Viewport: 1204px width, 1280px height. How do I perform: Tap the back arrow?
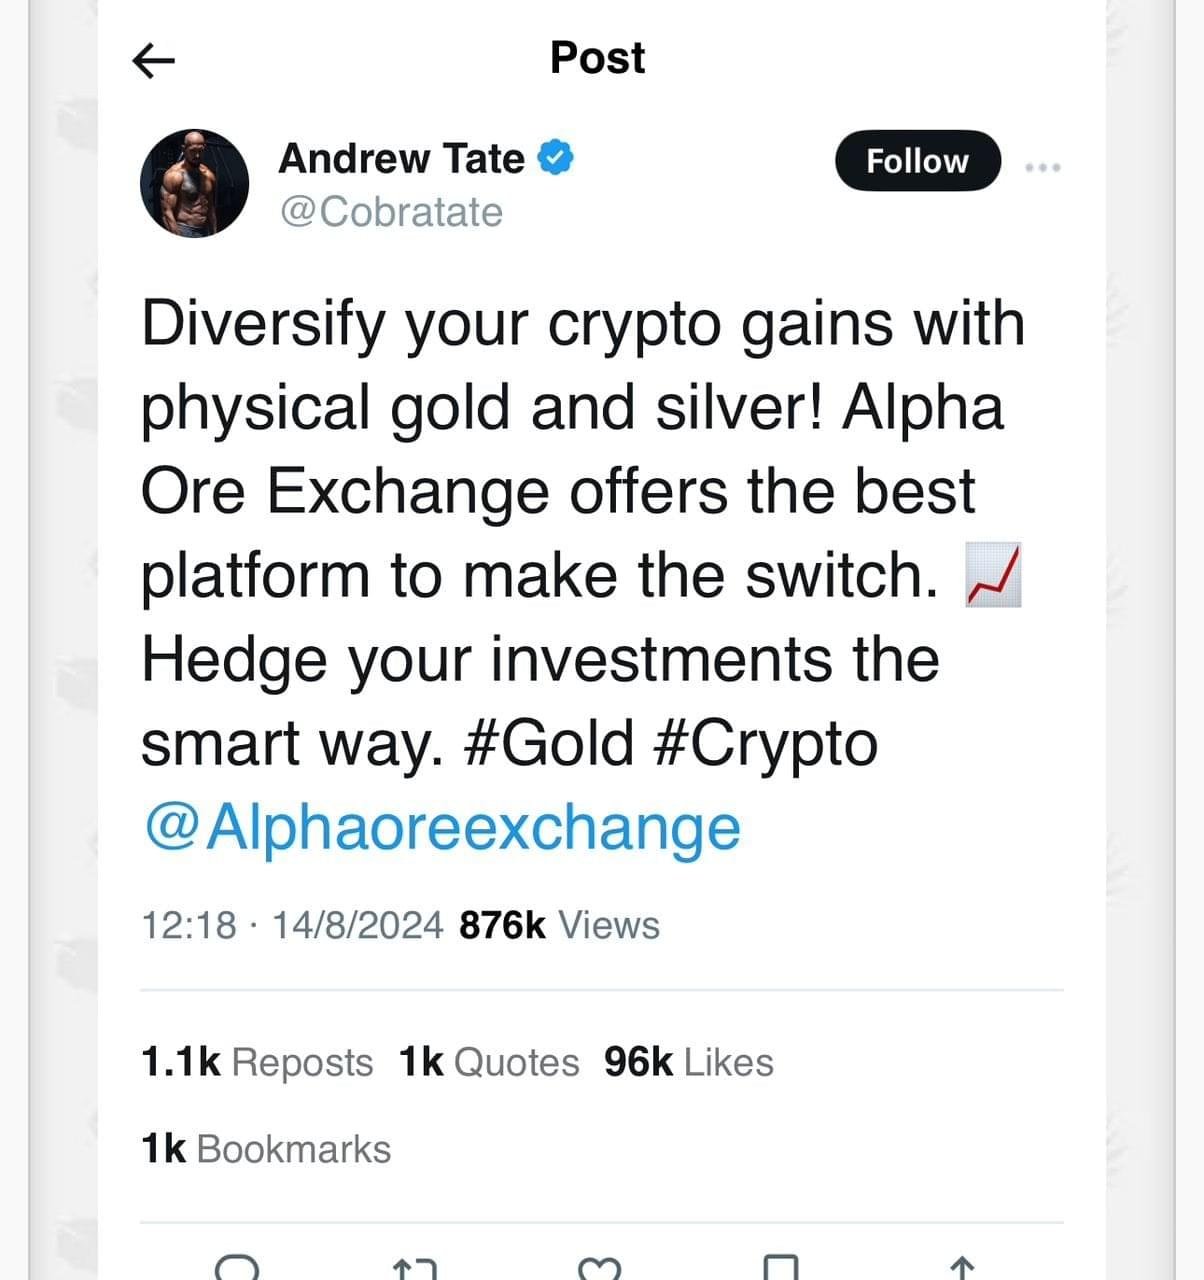153,61
